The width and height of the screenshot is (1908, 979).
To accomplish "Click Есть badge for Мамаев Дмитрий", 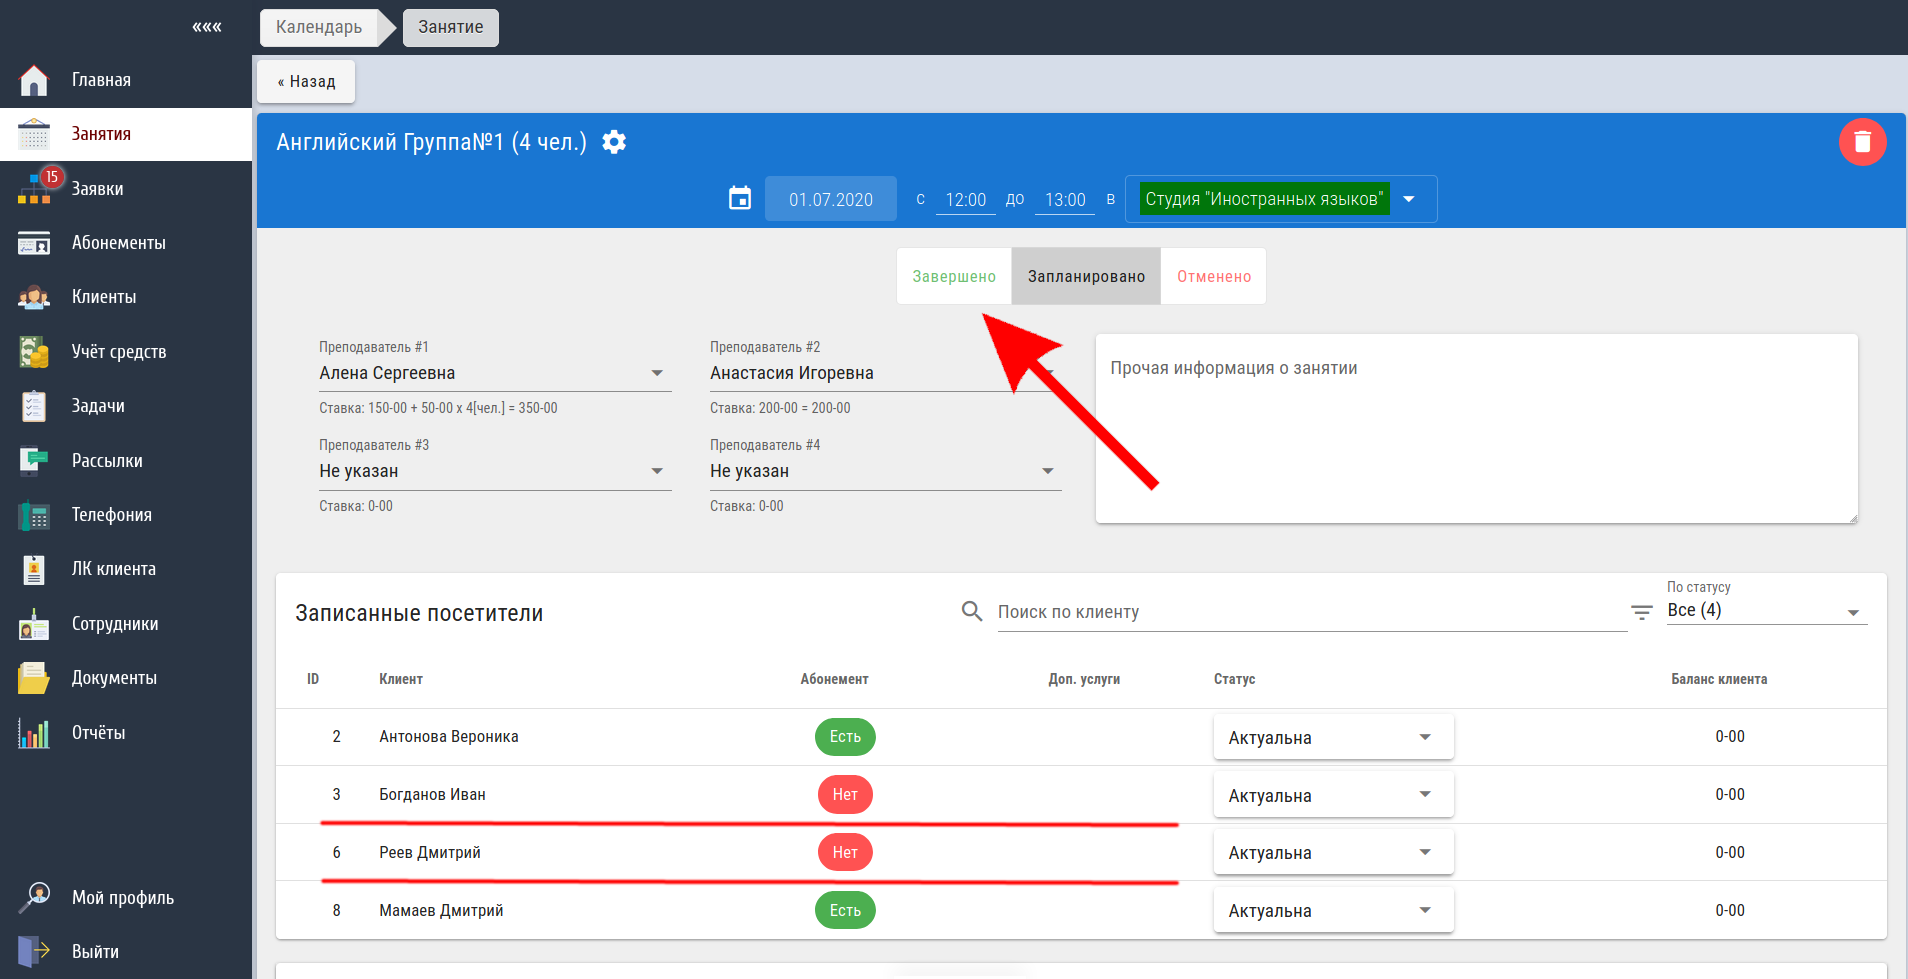I will coord(845,910).
